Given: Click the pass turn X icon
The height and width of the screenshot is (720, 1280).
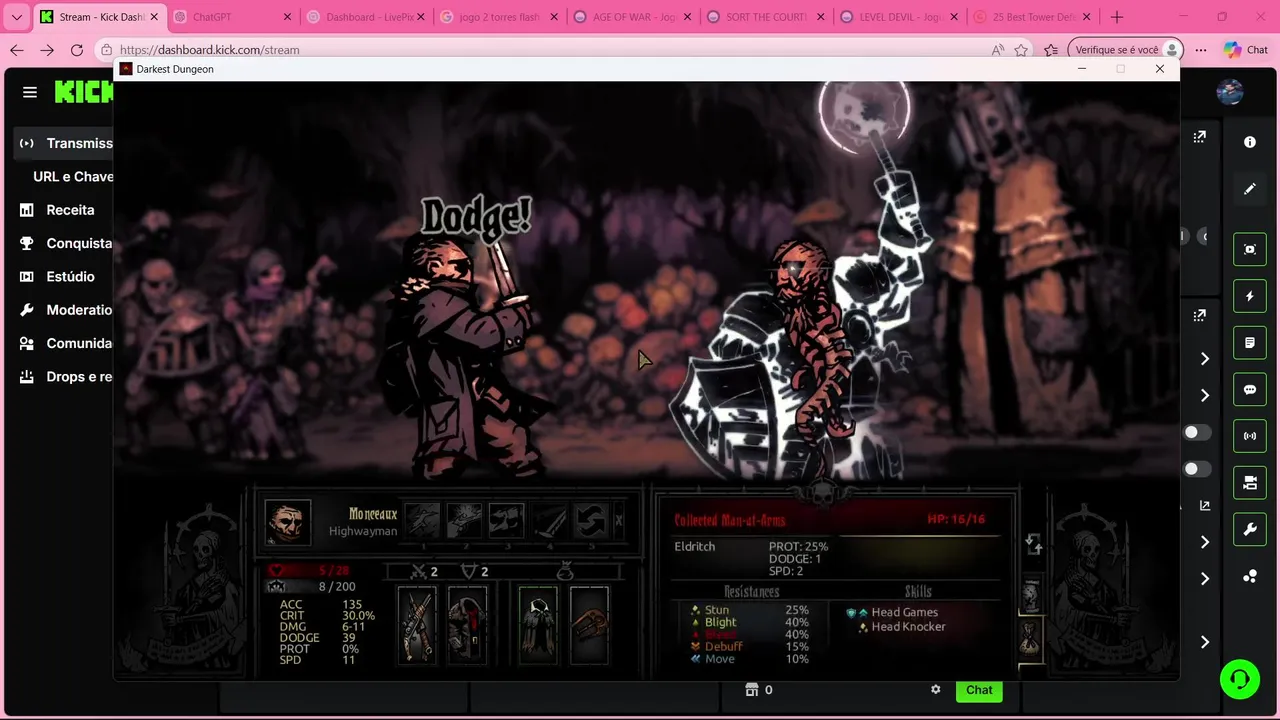Looking at the screenshot, I should pos(618,521).
